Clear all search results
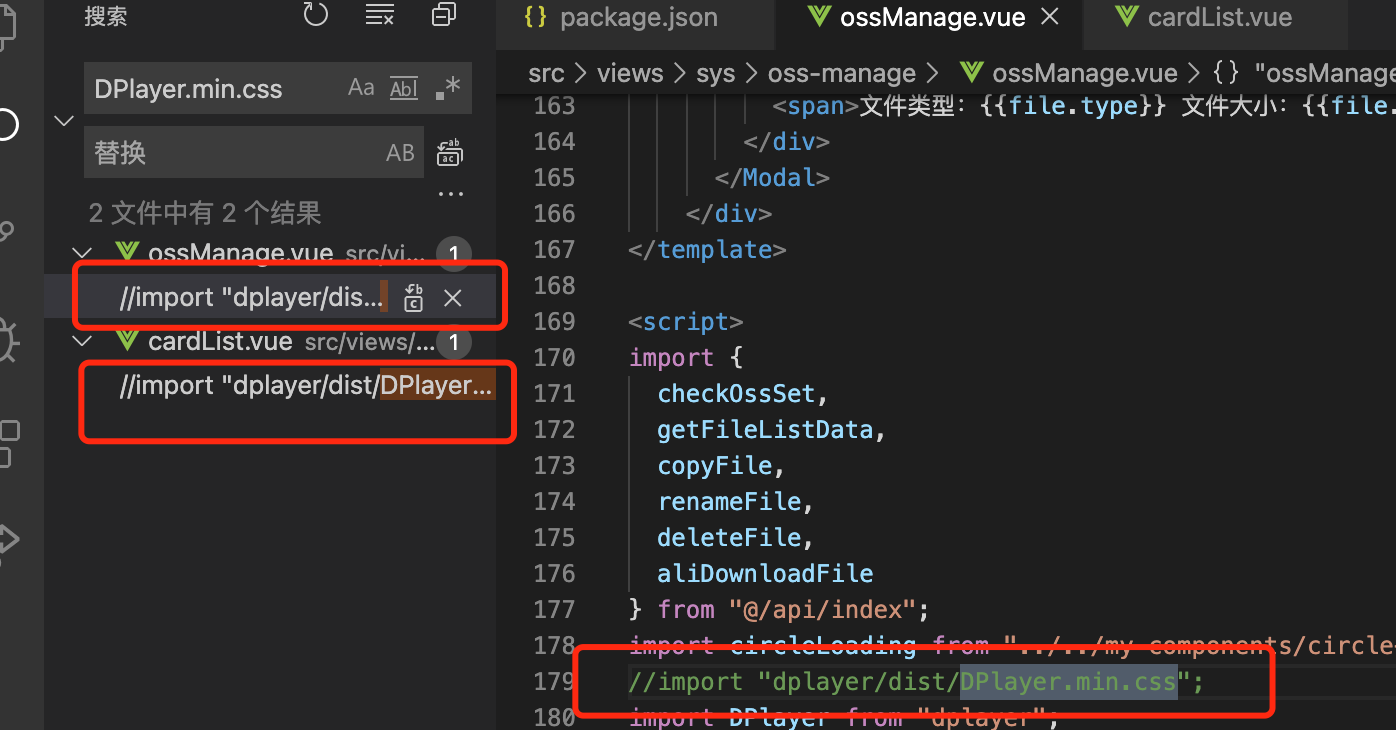 coord(379,16)
